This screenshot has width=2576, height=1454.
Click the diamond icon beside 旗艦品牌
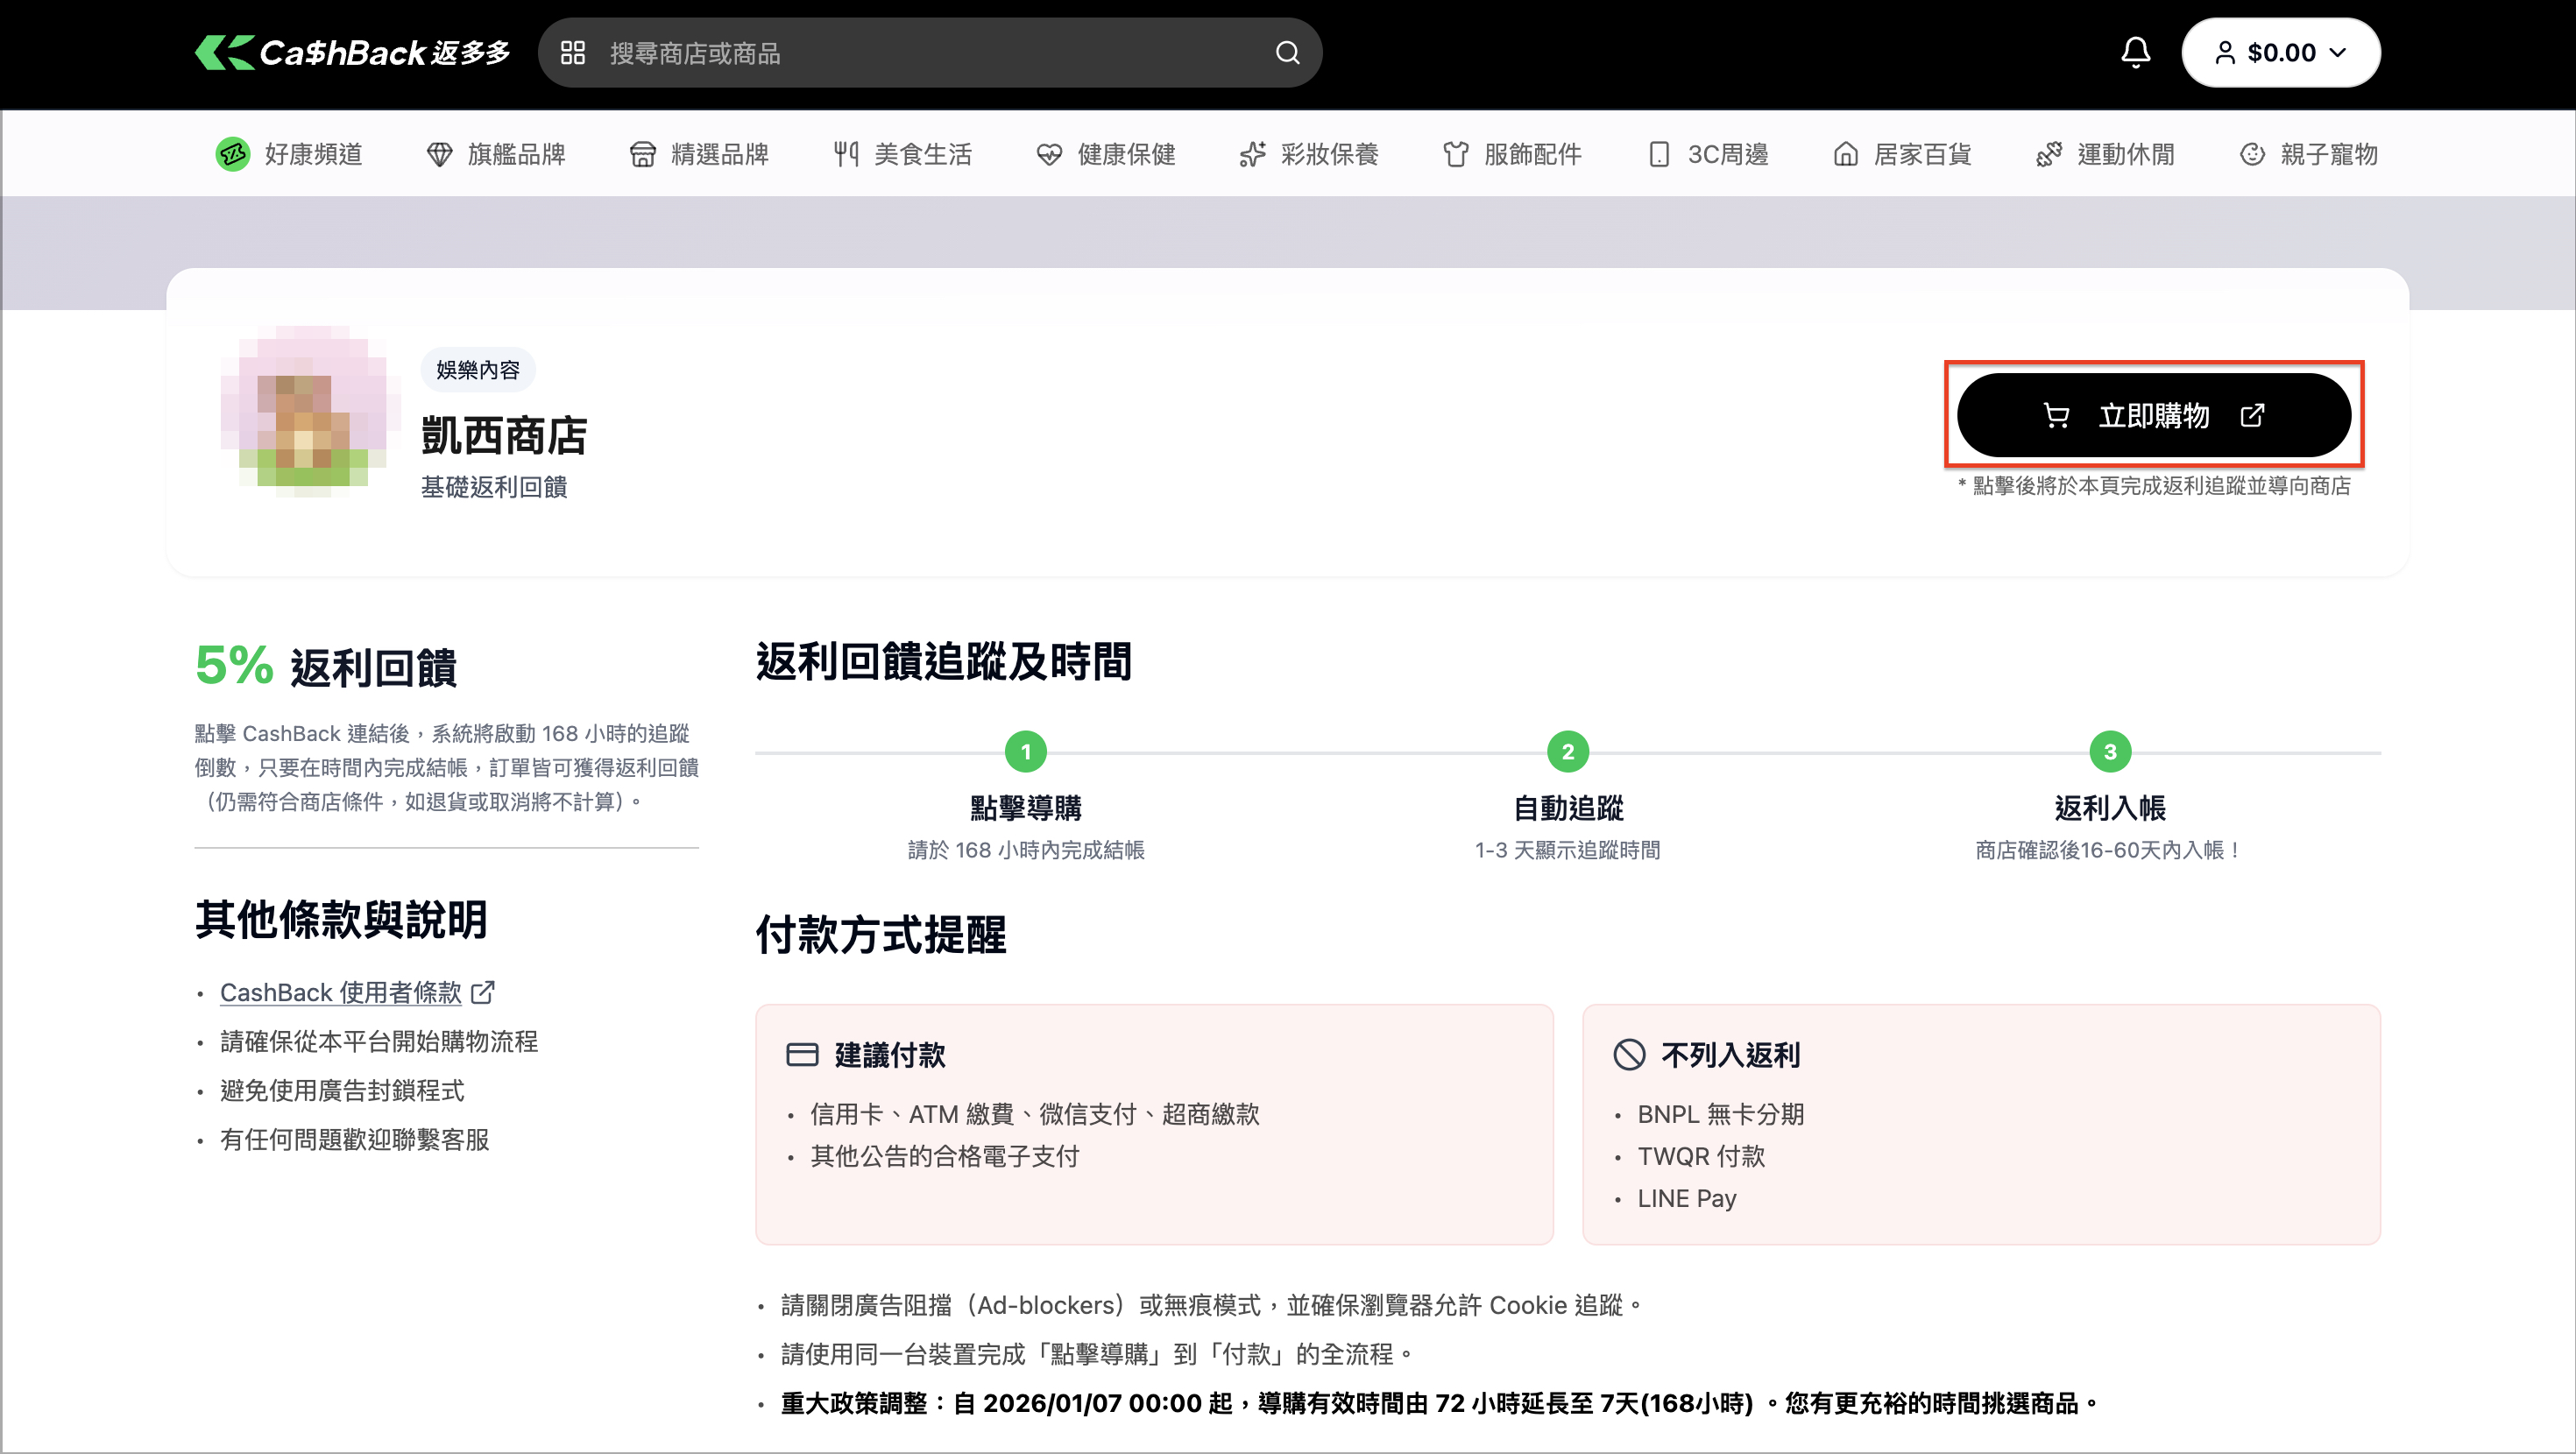click(439, 154)
